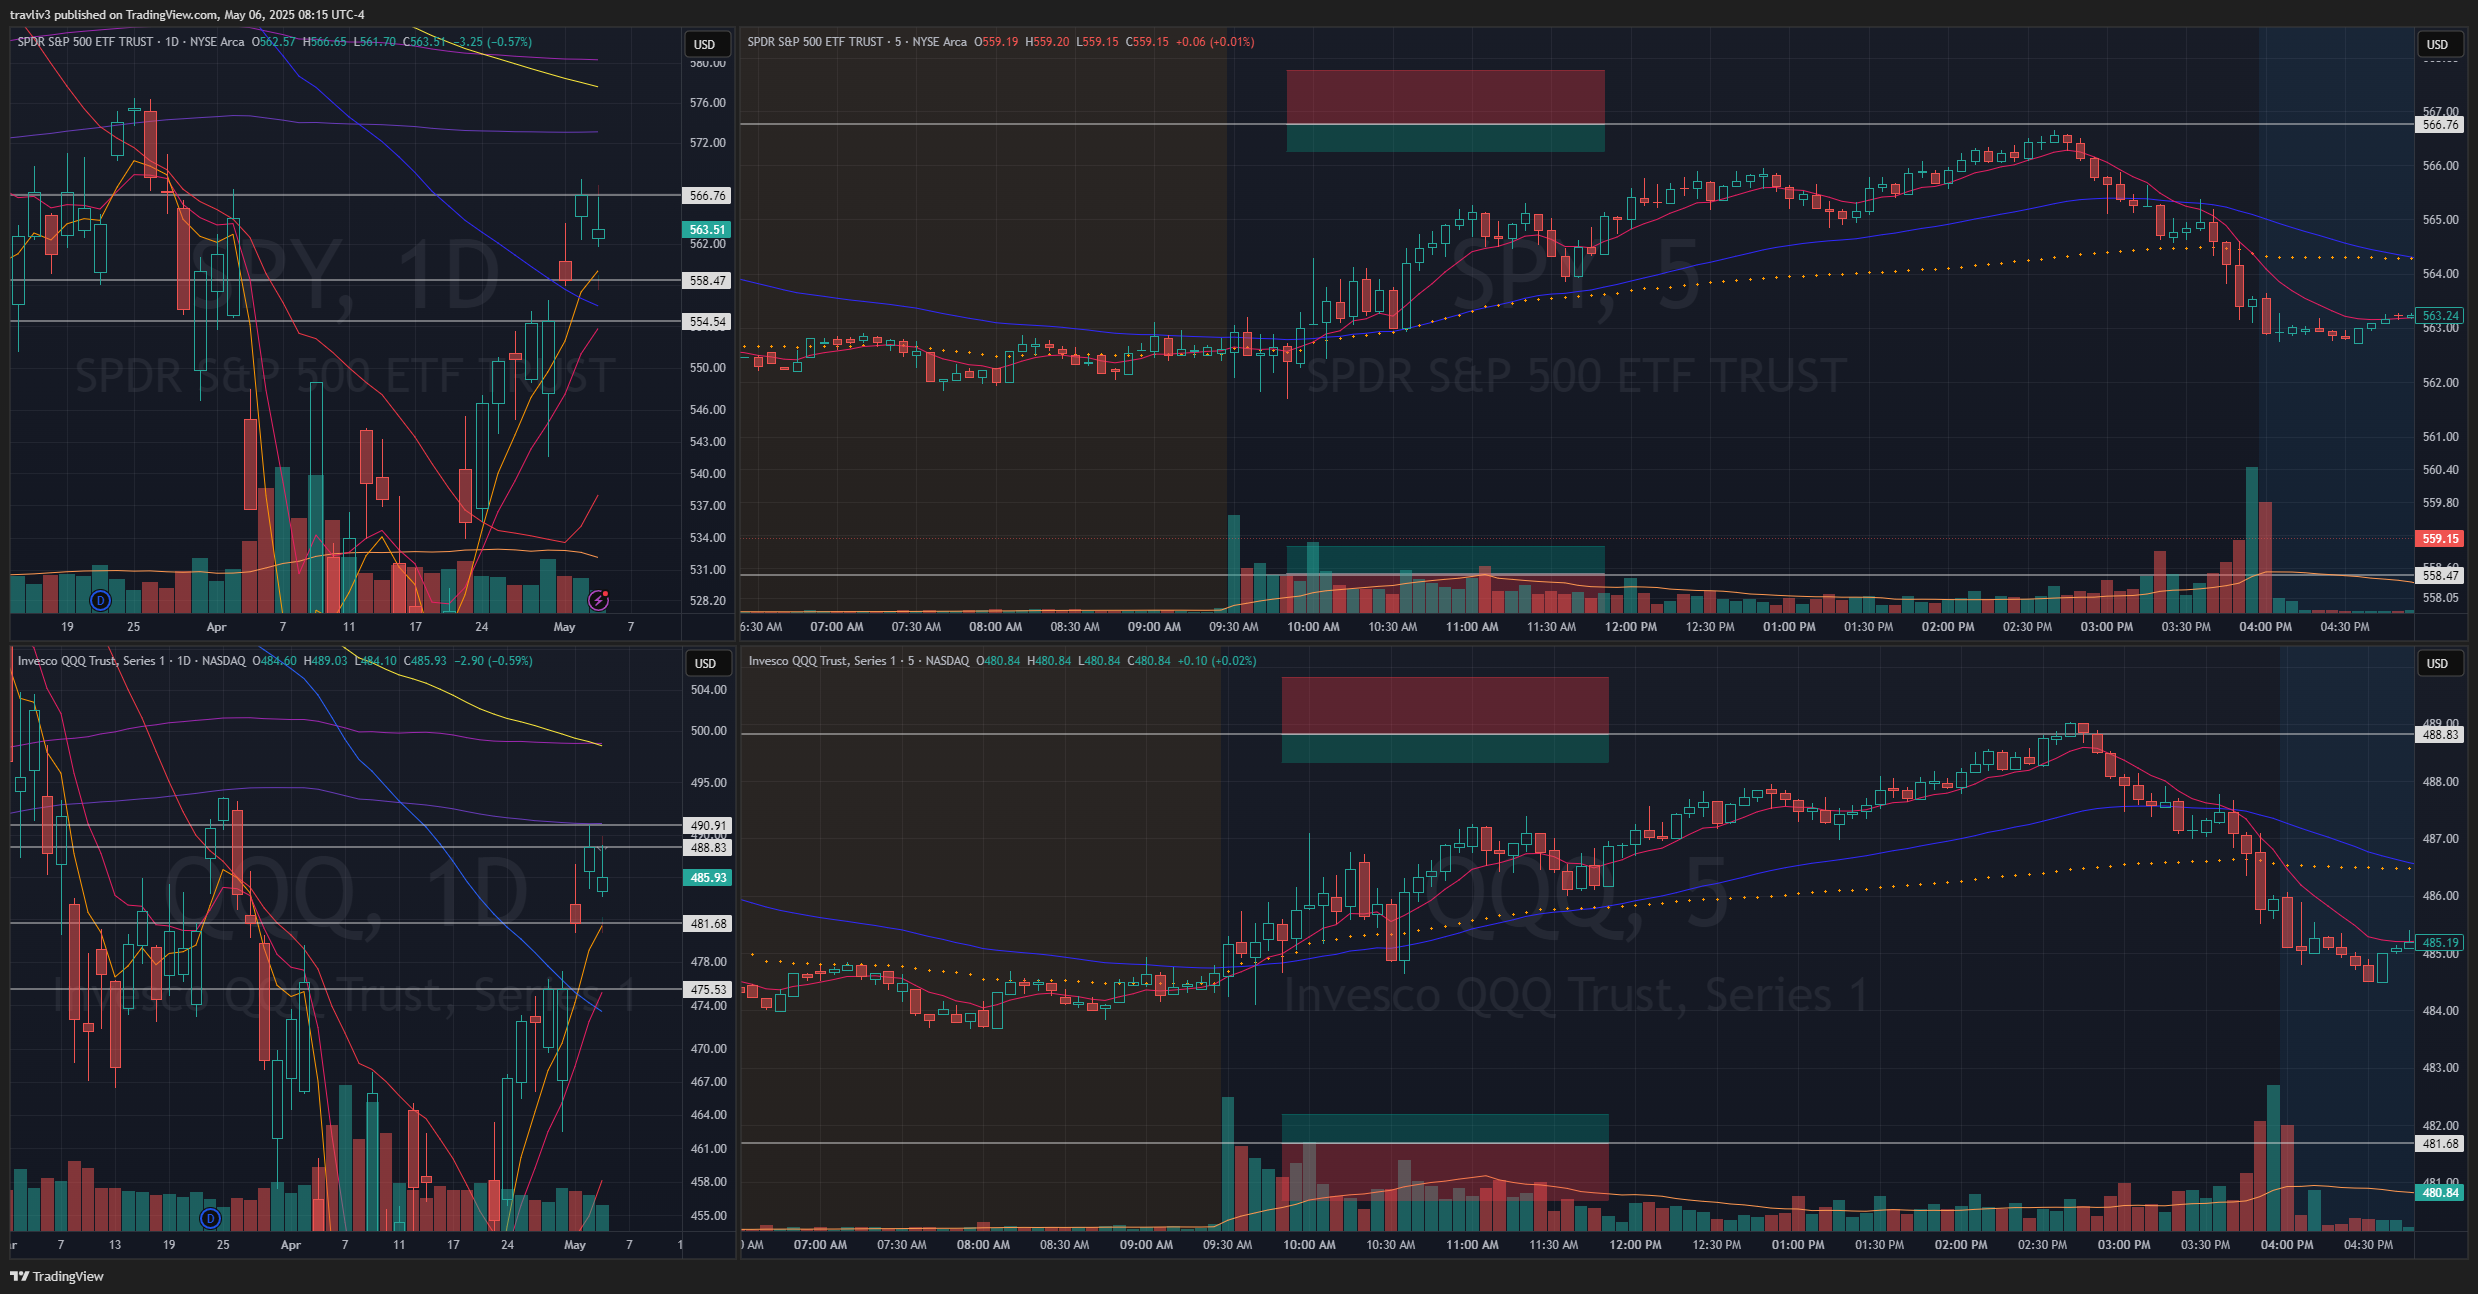Click the 554.54 horizontal line price label
2478x1294 pixels.
click(707, 322)
